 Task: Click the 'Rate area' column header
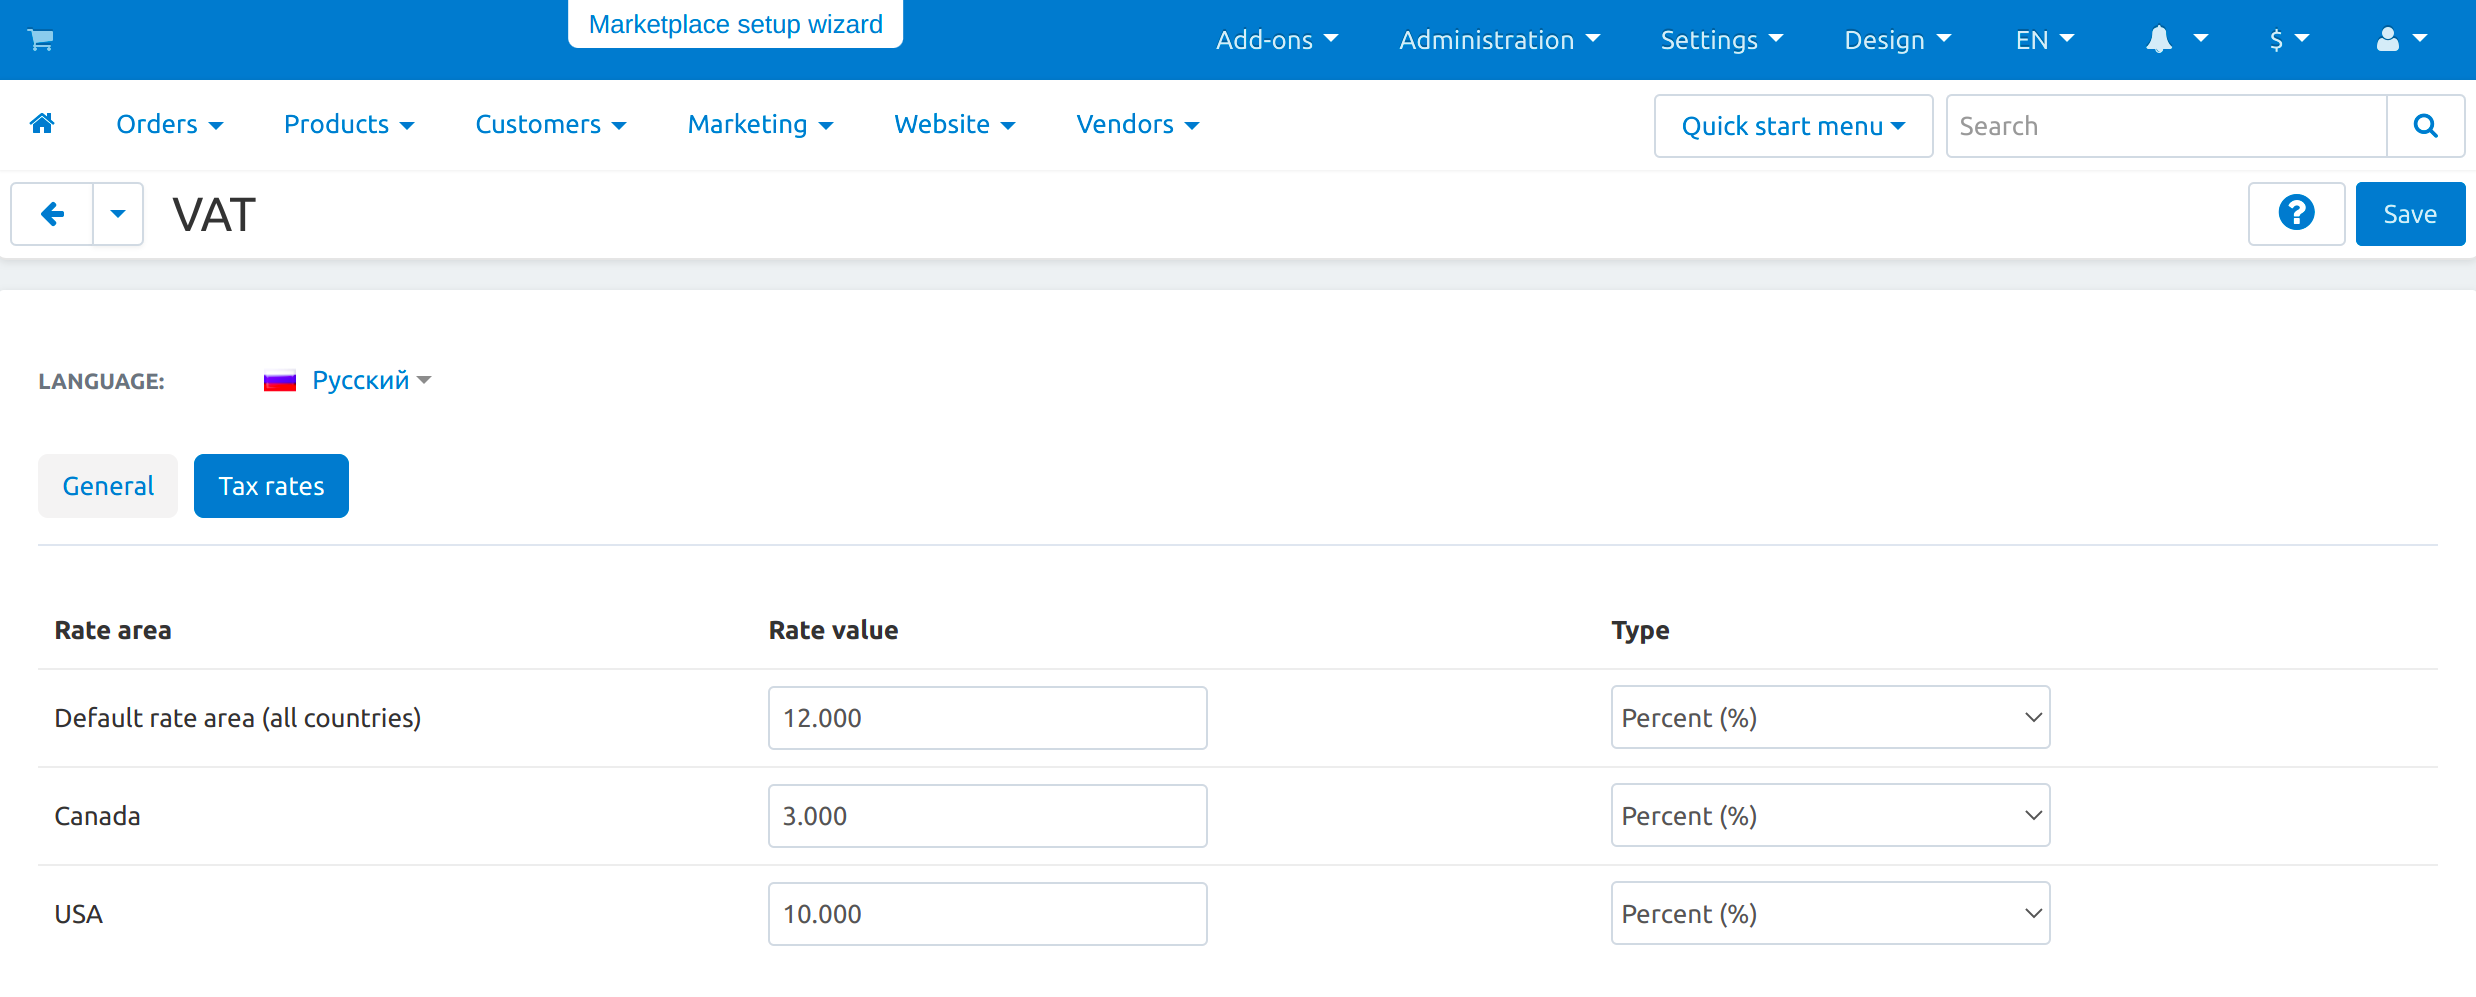[x=113, y=630]
